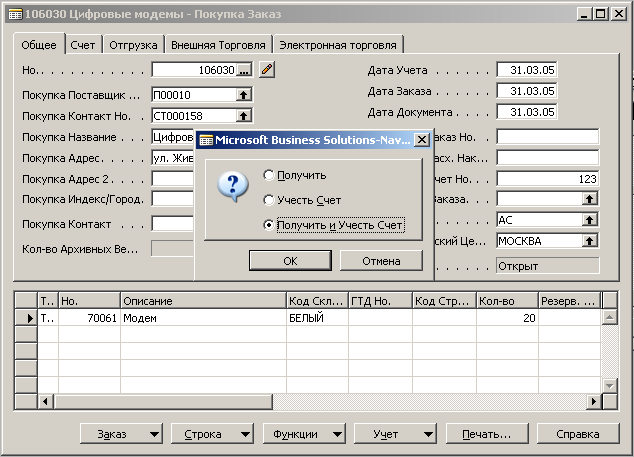Open lookup arrow in the АС field
Screen dimensions: 634x457
coord(590,220)
